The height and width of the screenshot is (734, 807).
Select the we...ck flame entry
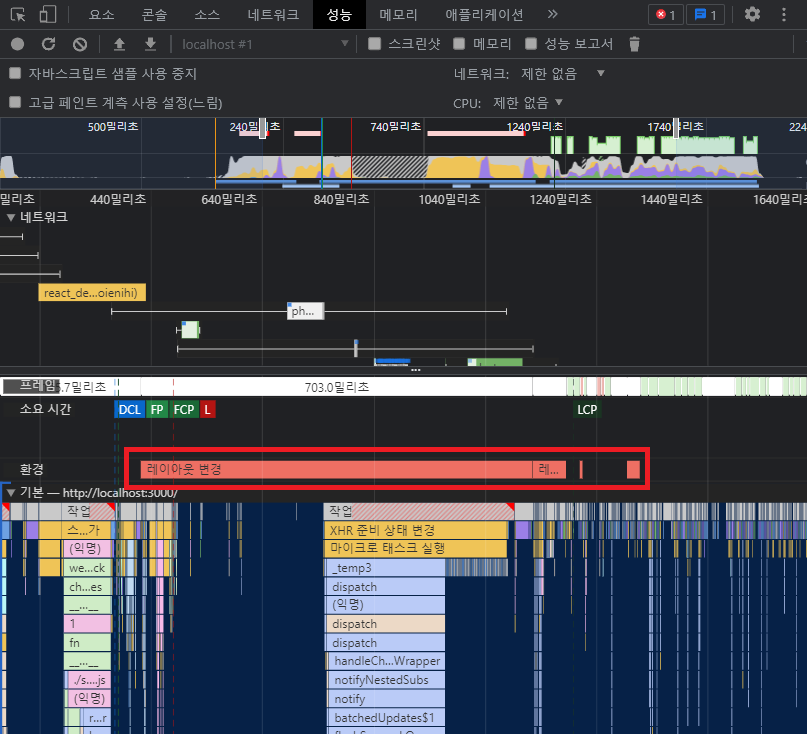(87, 568)
